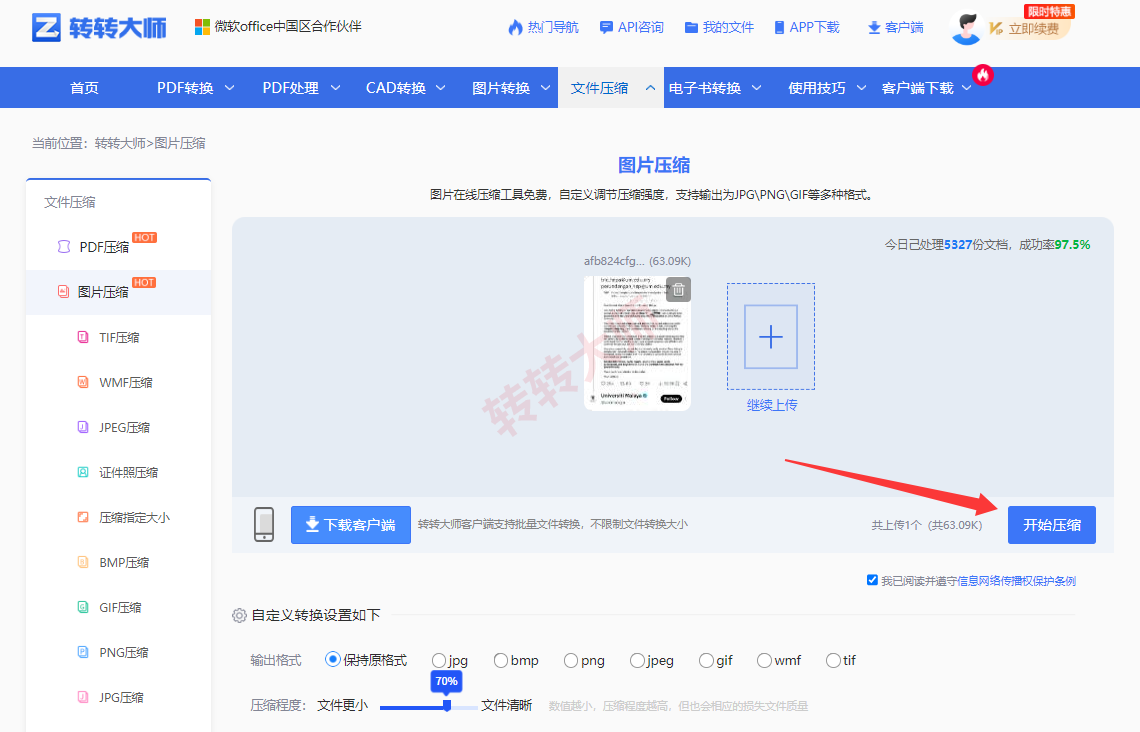Click the file name afb824cfg... label

(x=614, y=261)
